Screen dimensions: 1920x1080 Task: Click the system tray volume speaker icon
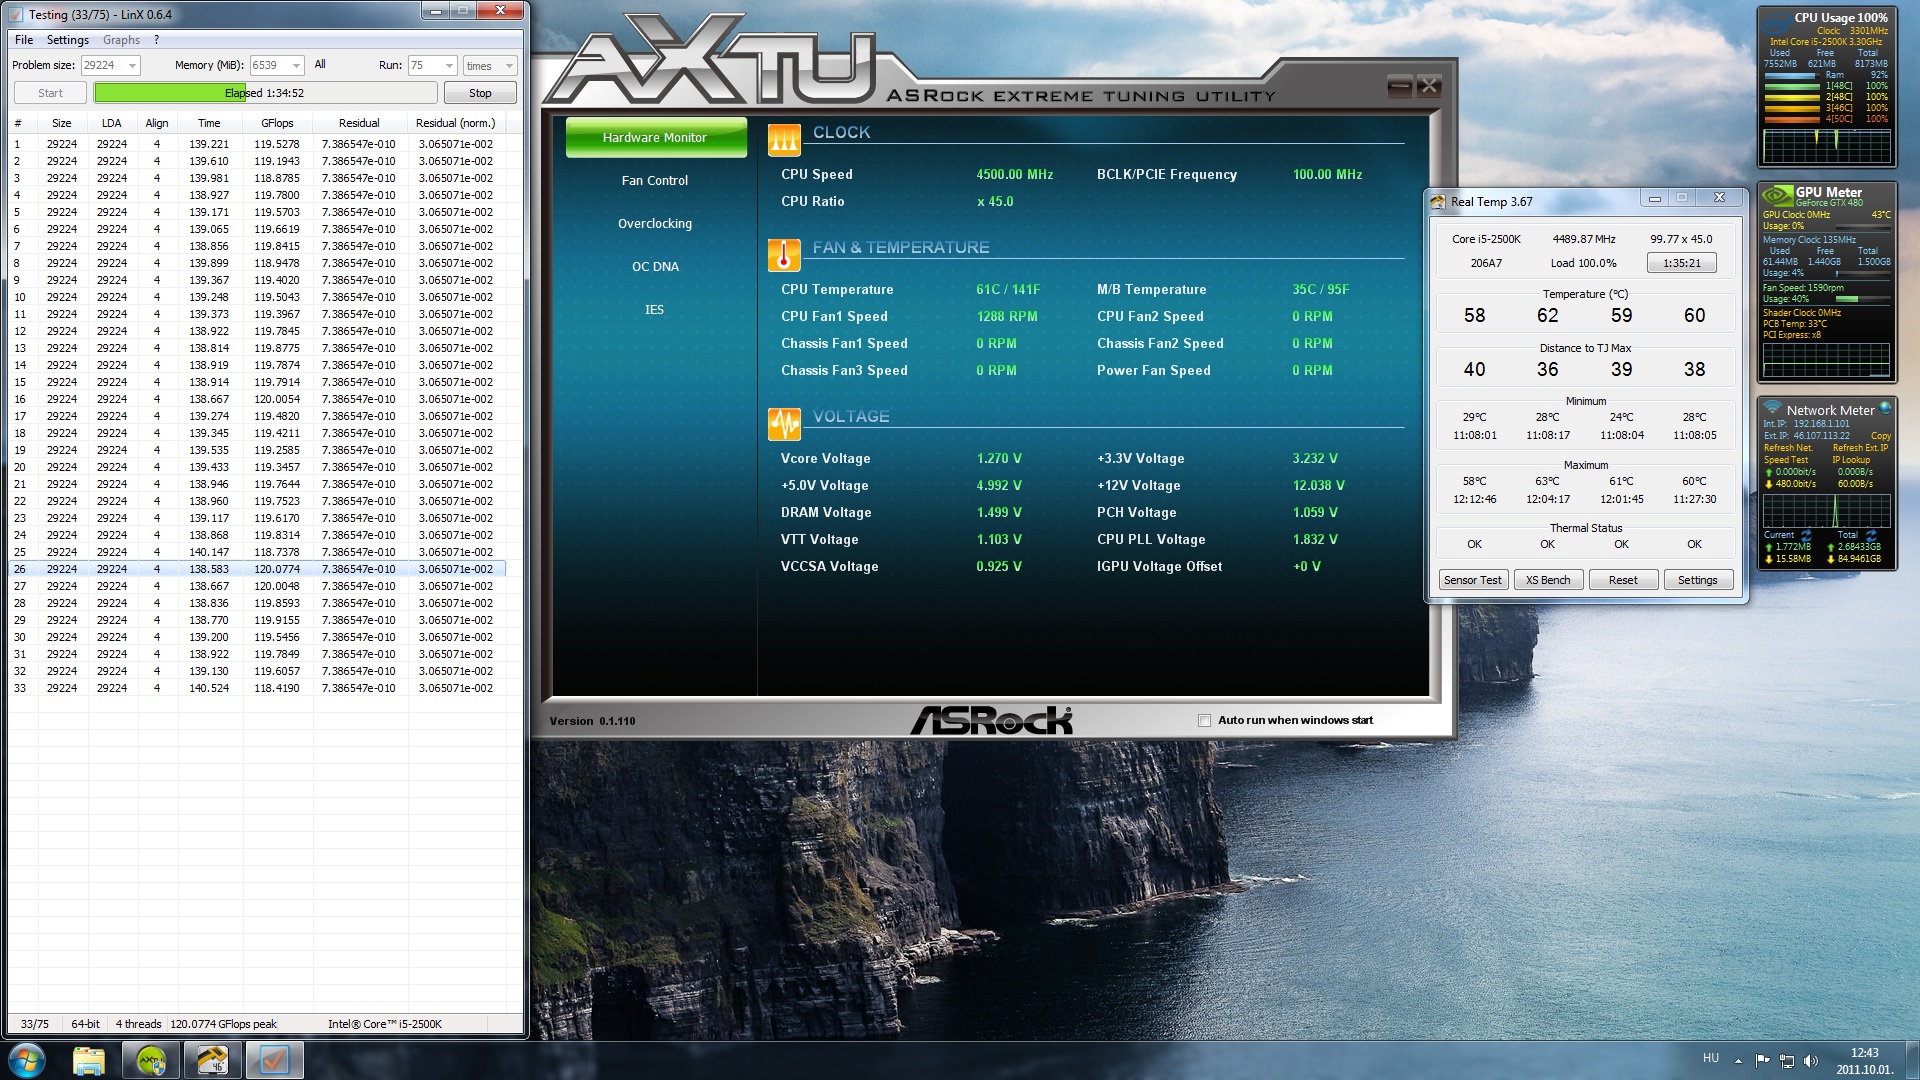(x=1811, y=1061)
